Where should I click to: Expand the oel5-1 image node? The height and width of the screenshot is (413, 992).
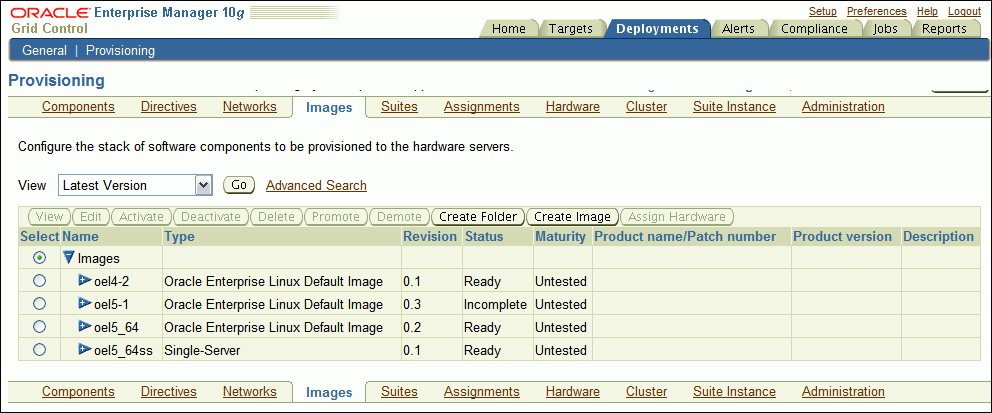tap(85, 304)
